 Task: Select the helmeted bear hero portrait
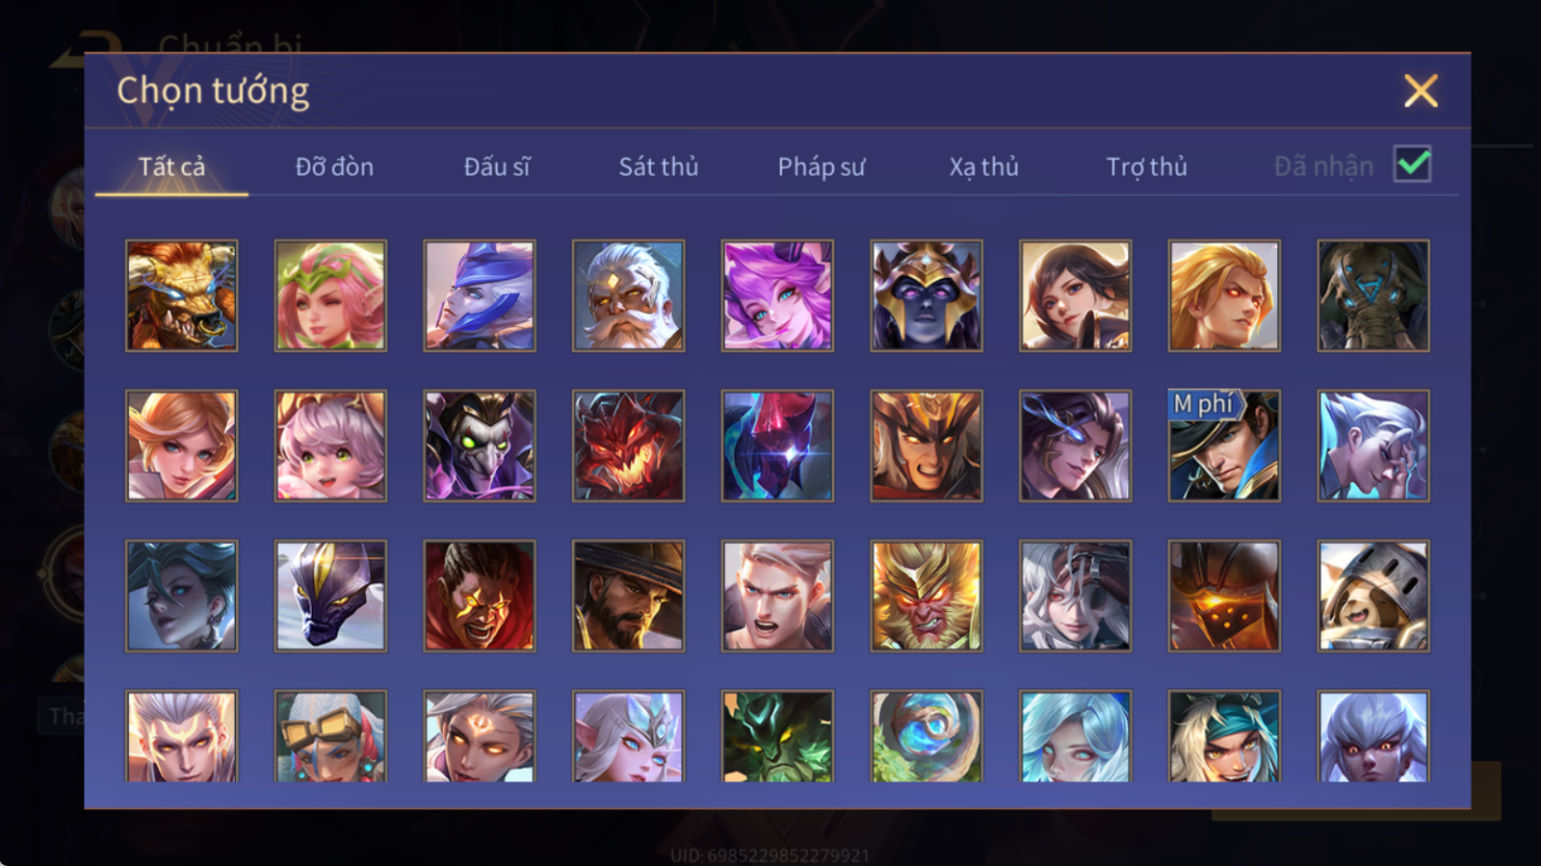(x=1373, y=596)
